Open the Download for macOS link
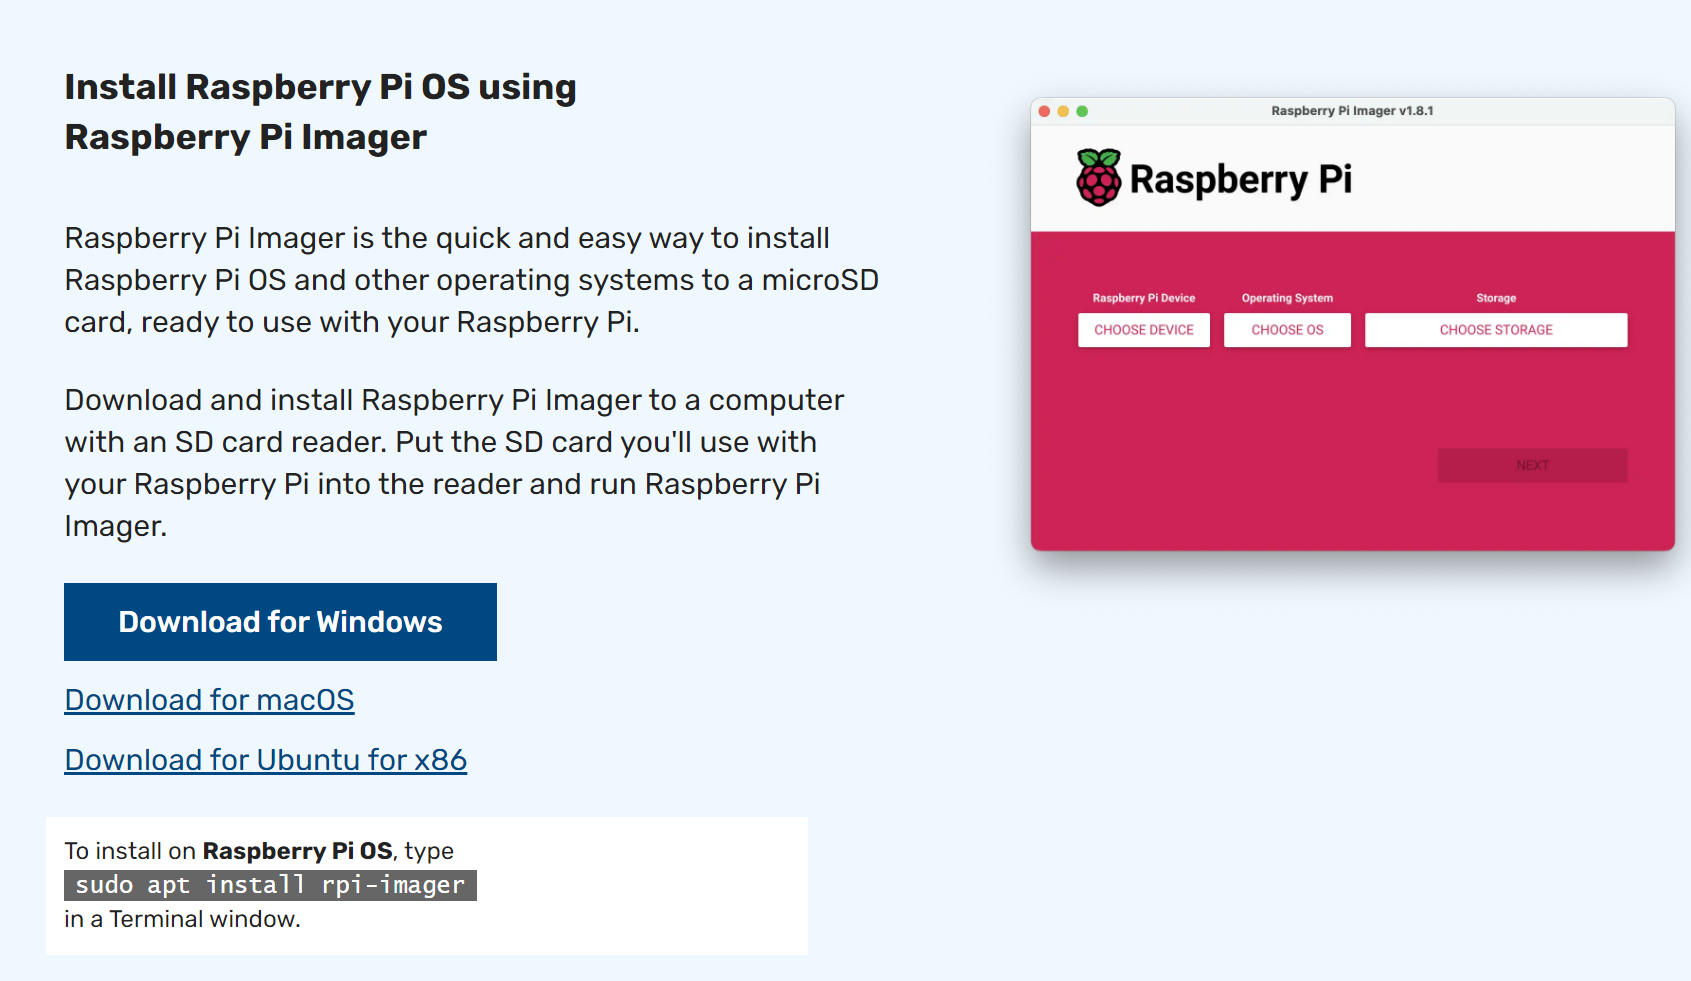The width and height of the screenshot is (1691, 981). click(x=209, y=700)
